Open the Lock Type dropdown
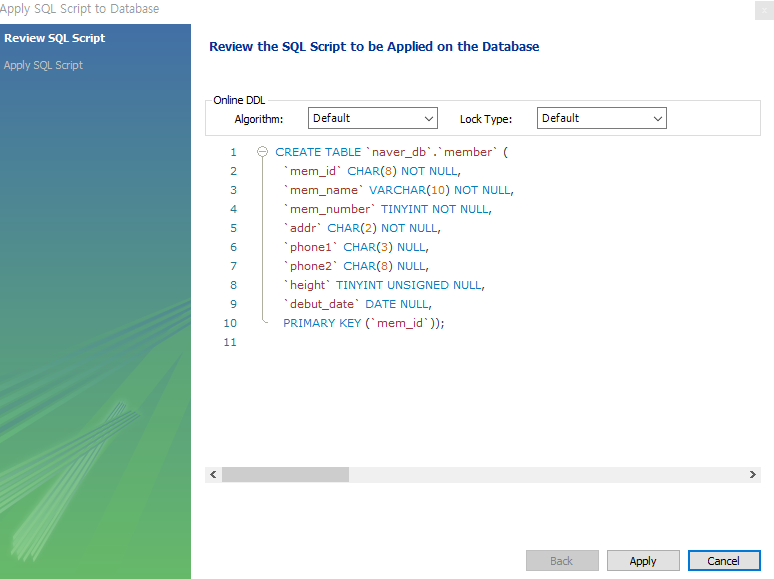 [x=602, y=118]
